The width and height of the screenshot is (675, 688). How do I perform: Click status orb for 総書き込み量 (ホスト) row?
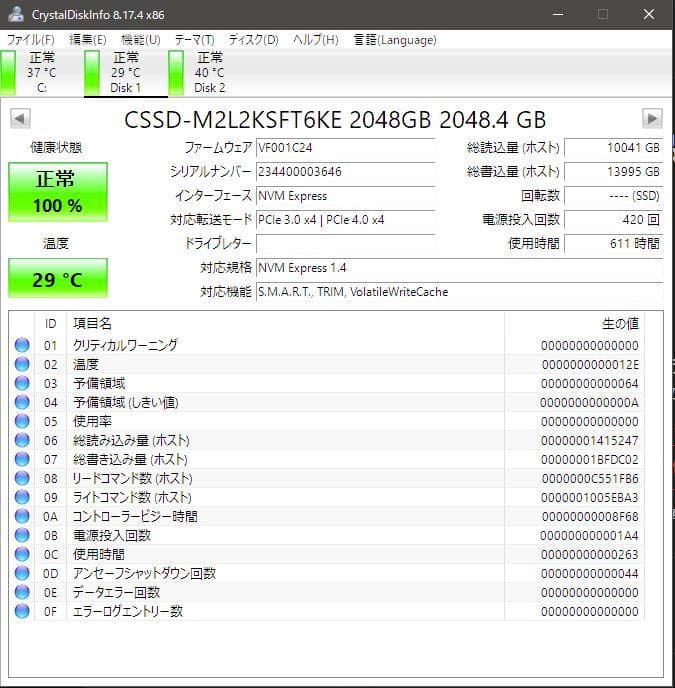pyautogui.click(x=22, y=459)
